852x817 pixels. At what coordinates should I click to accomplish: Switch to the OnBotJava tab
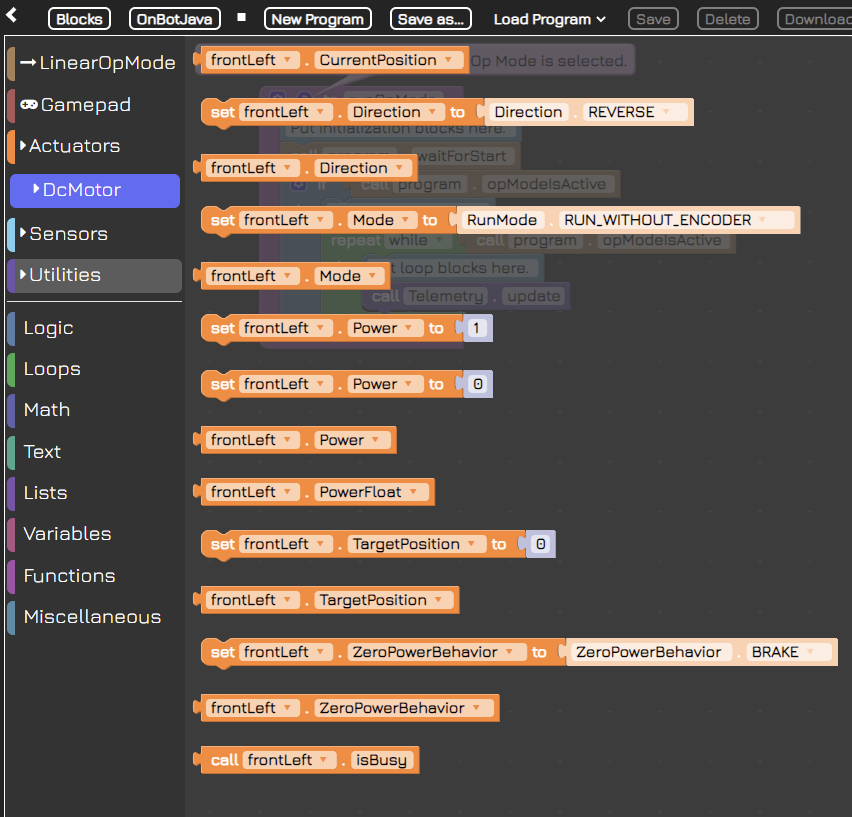coord(174,17)
